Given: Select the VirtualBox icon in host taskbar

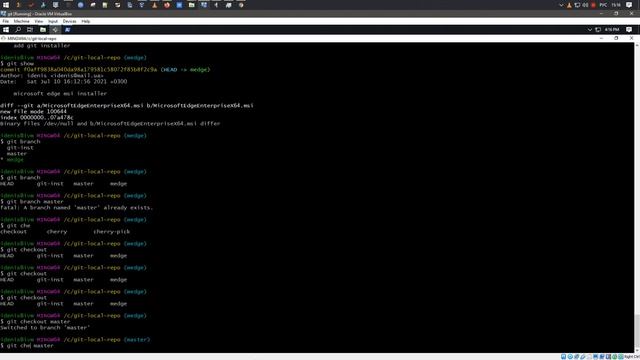Looking at the screenshot, I should (x=204, y=5).
